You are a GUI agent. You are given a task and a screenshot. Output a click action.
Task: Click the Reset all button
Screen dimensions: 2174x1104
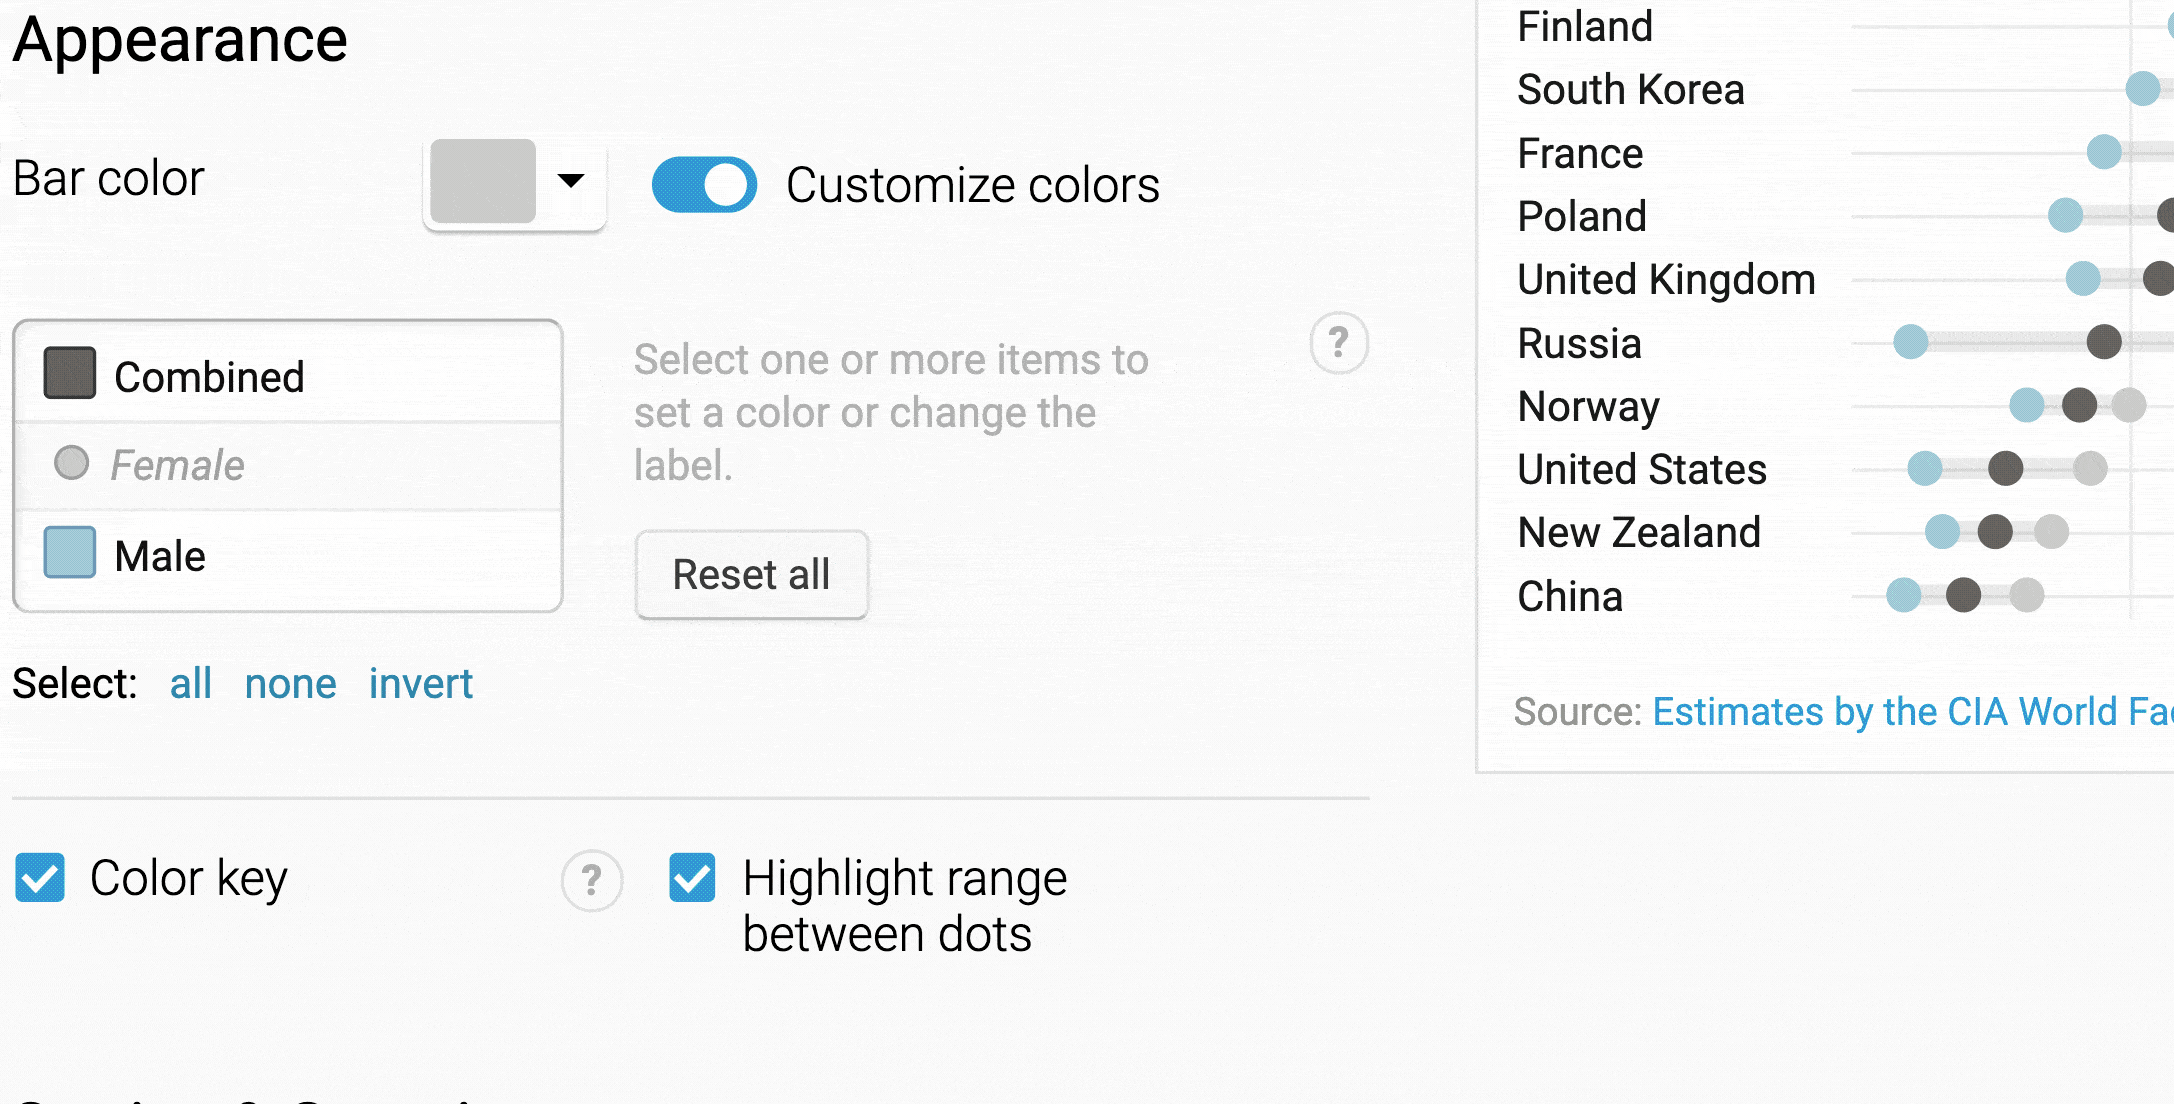[x=752, y=575]
